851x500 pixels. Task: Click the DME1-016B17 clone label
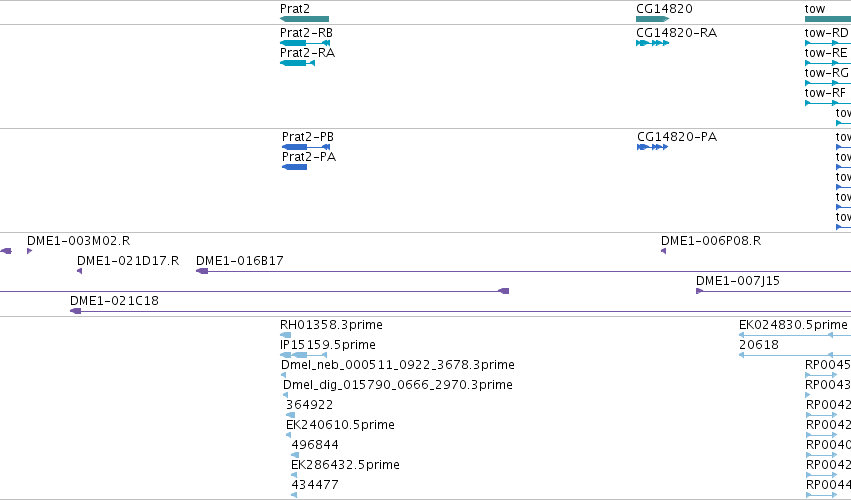coord(239,261)
